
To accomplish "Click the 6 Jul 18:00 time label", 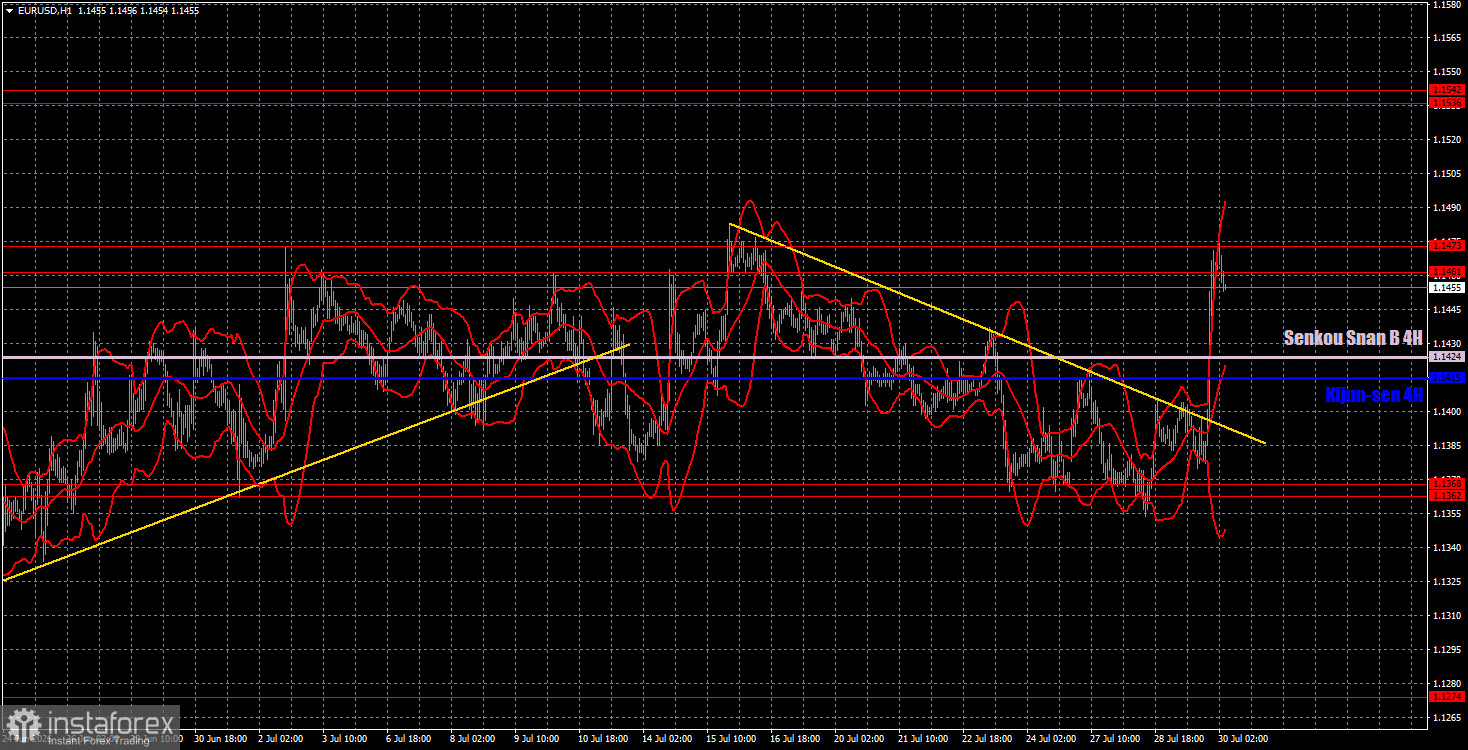I will tap(408, 739).
